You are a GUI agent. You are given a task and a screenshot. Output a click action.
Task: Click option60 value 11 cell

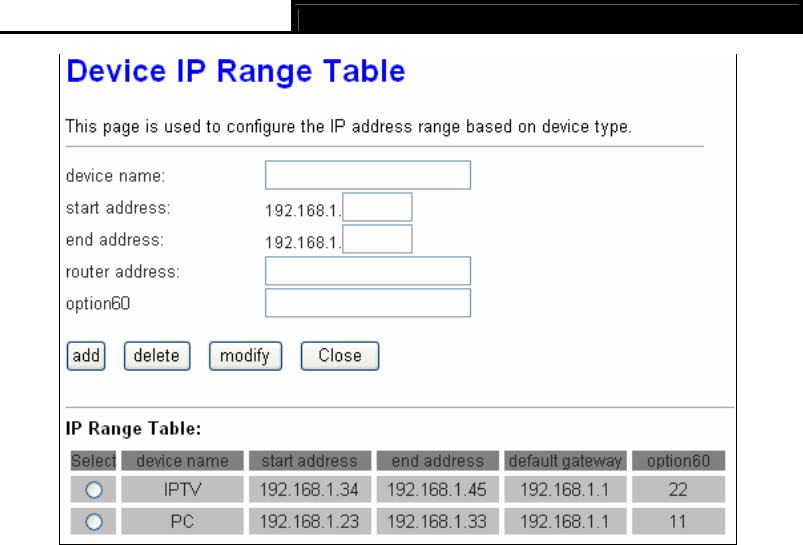click(679, 521)
